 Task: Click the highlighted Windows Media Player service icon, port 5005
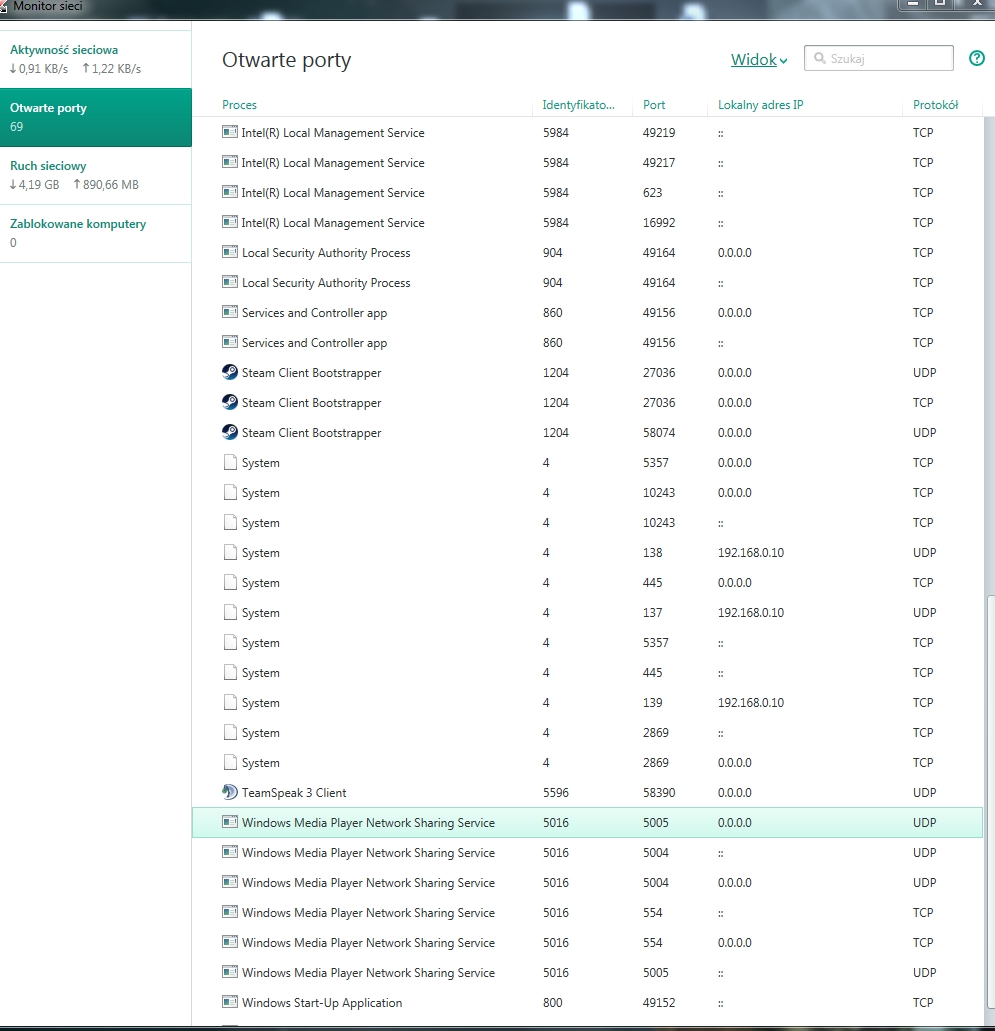(x=230, y=822)
